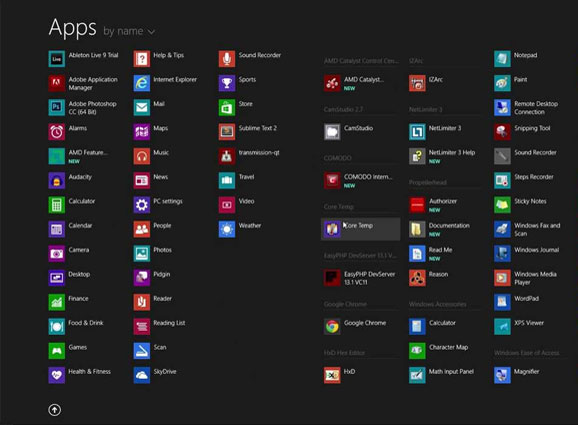Open the SkyDrive cloud icon

click(142, 375)
